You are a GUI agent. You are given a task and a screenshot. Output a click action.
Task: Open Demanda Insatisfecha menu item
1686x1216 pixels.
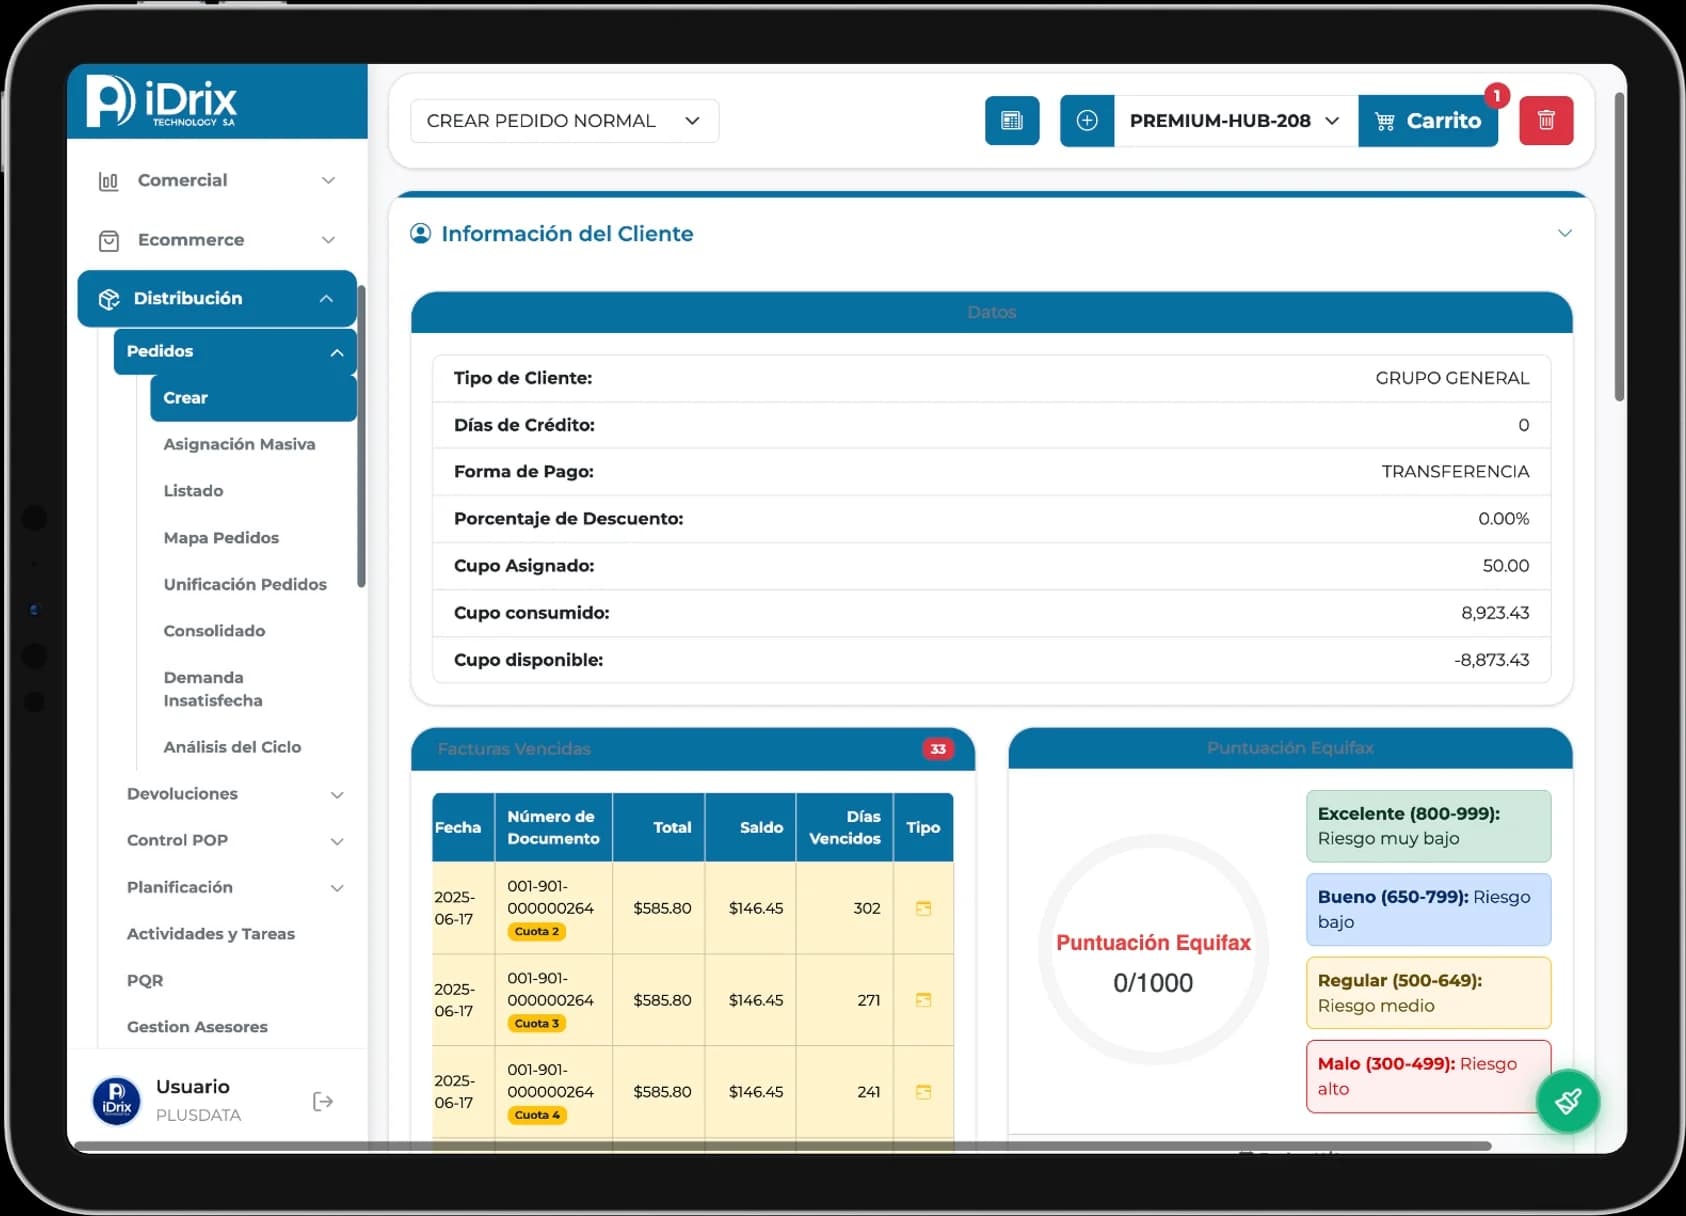coord(213,689)
